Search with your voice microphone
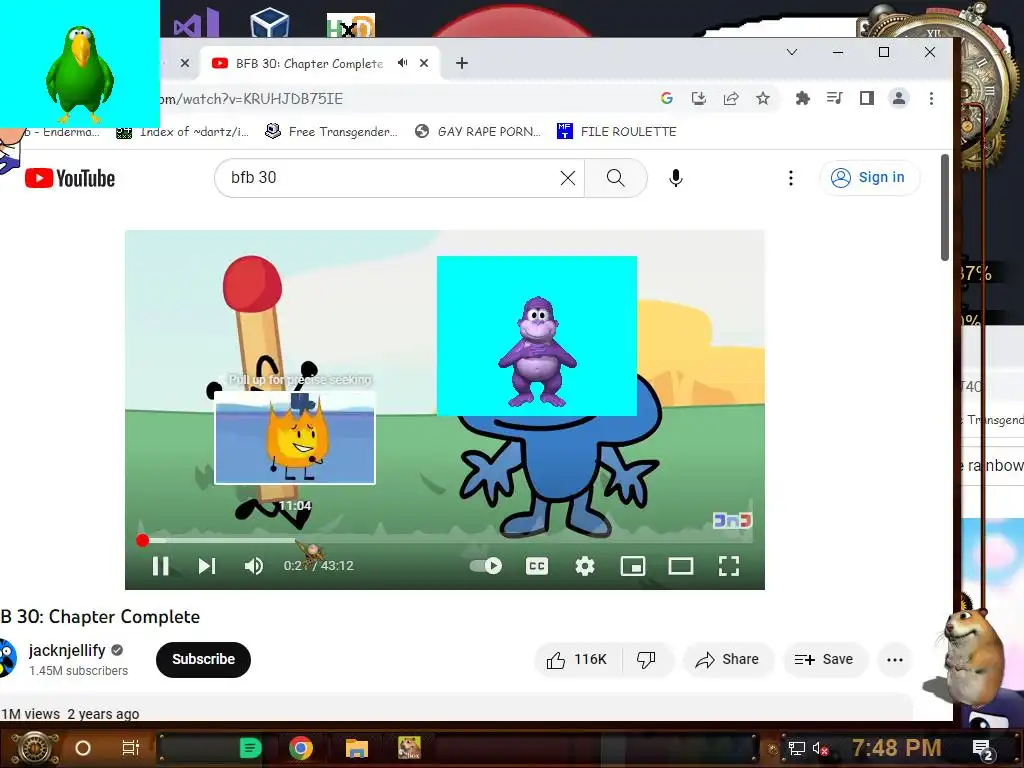The image size is (1024, 768). coord(676,178)
